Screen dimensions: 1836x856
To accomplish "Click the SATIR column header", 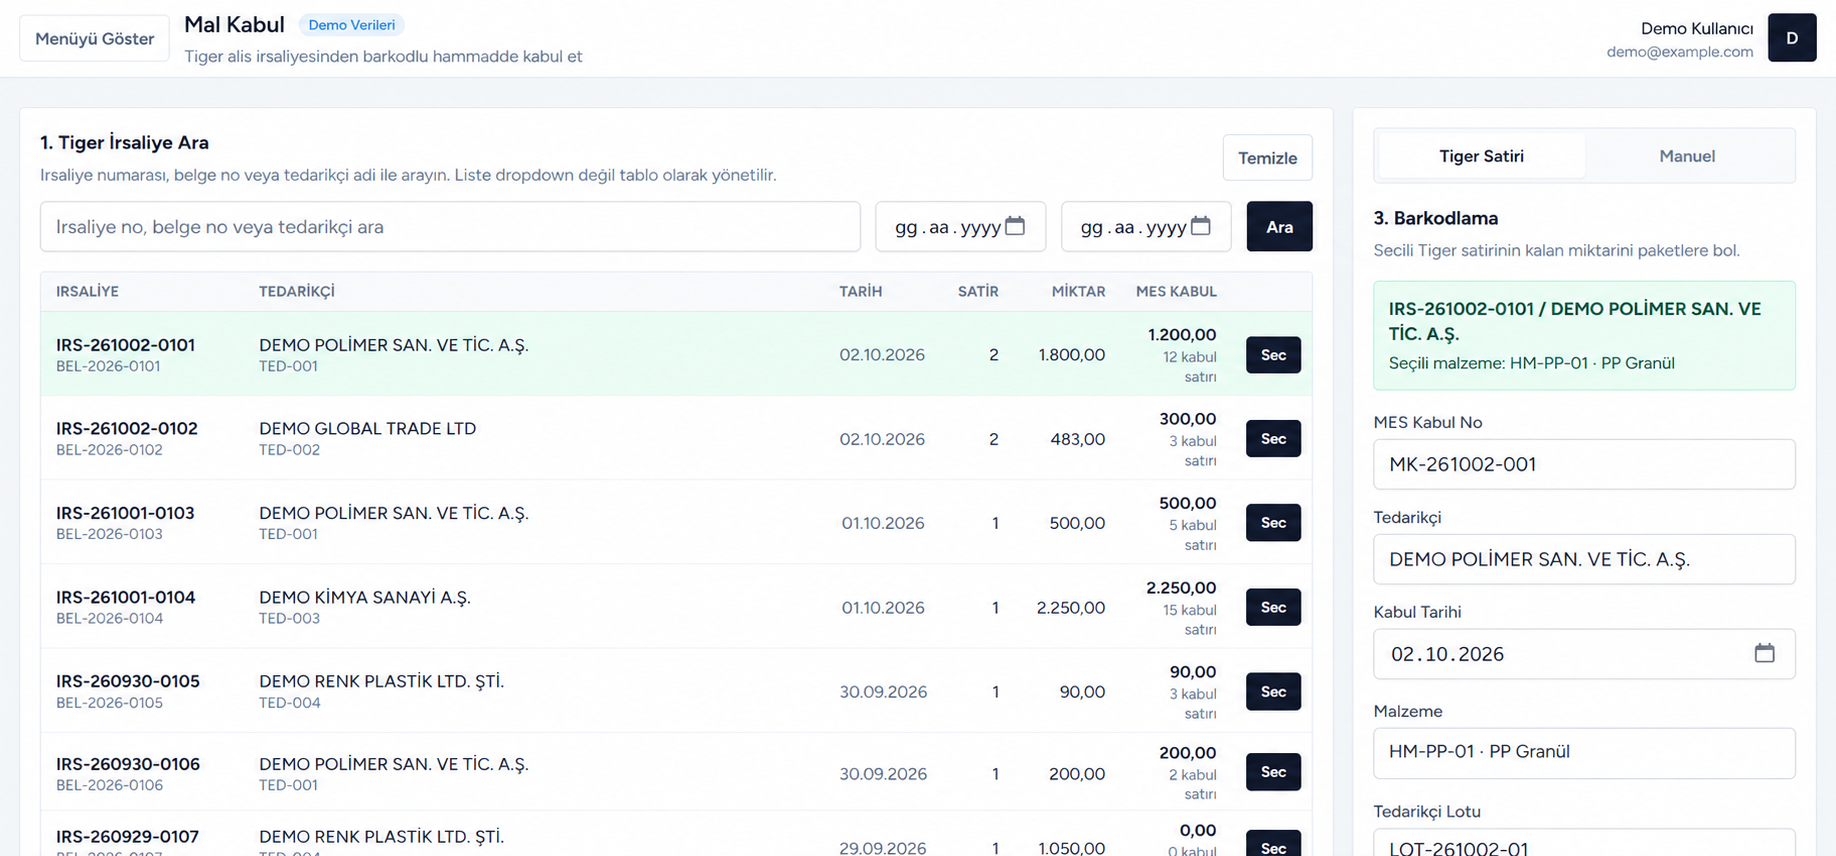I will (x=978, y=292).
